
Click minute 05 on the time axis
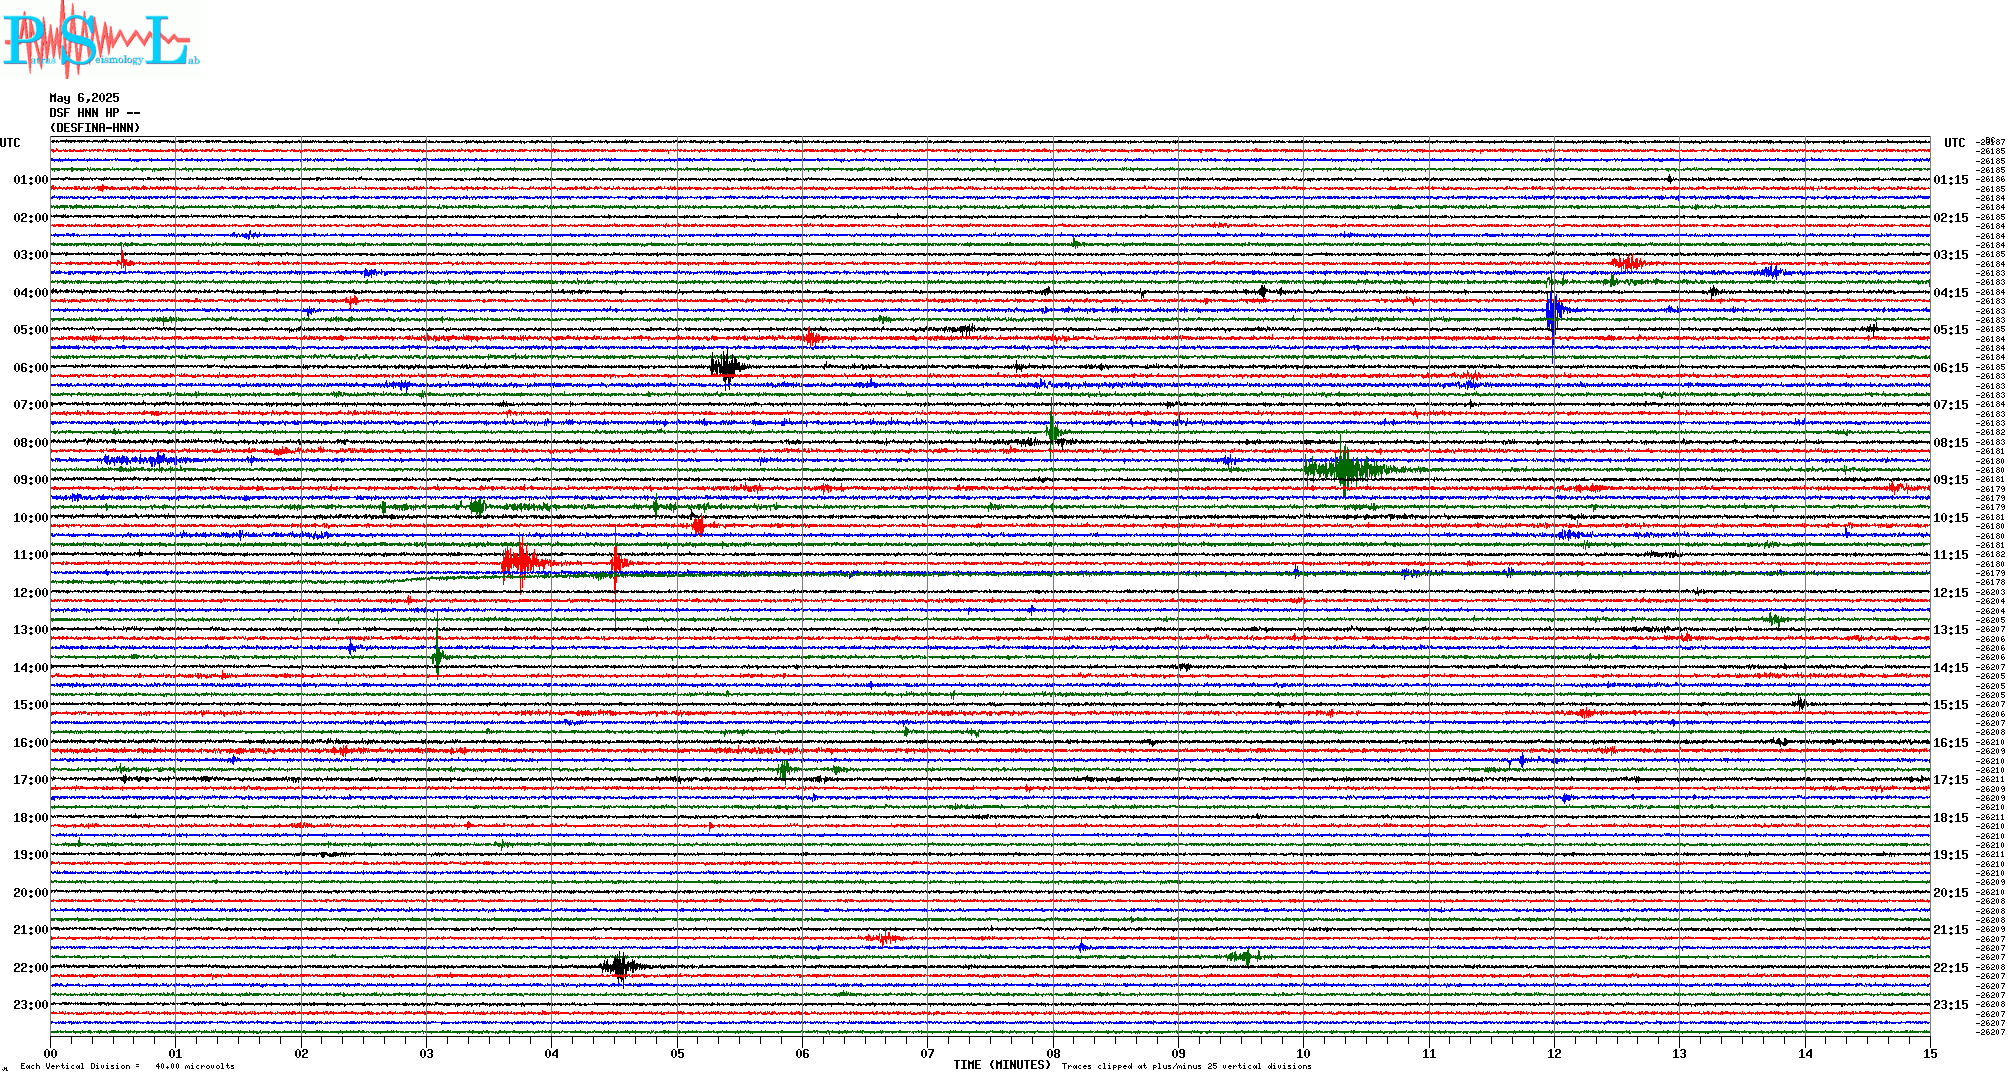click(x=677, y=1054)
